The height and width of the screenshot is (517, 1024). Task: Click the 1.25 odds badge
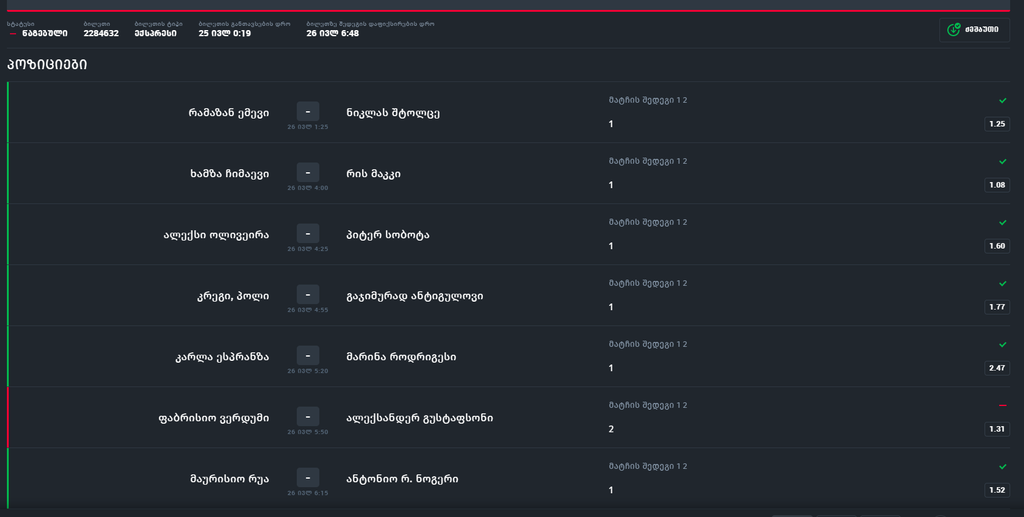996,124
